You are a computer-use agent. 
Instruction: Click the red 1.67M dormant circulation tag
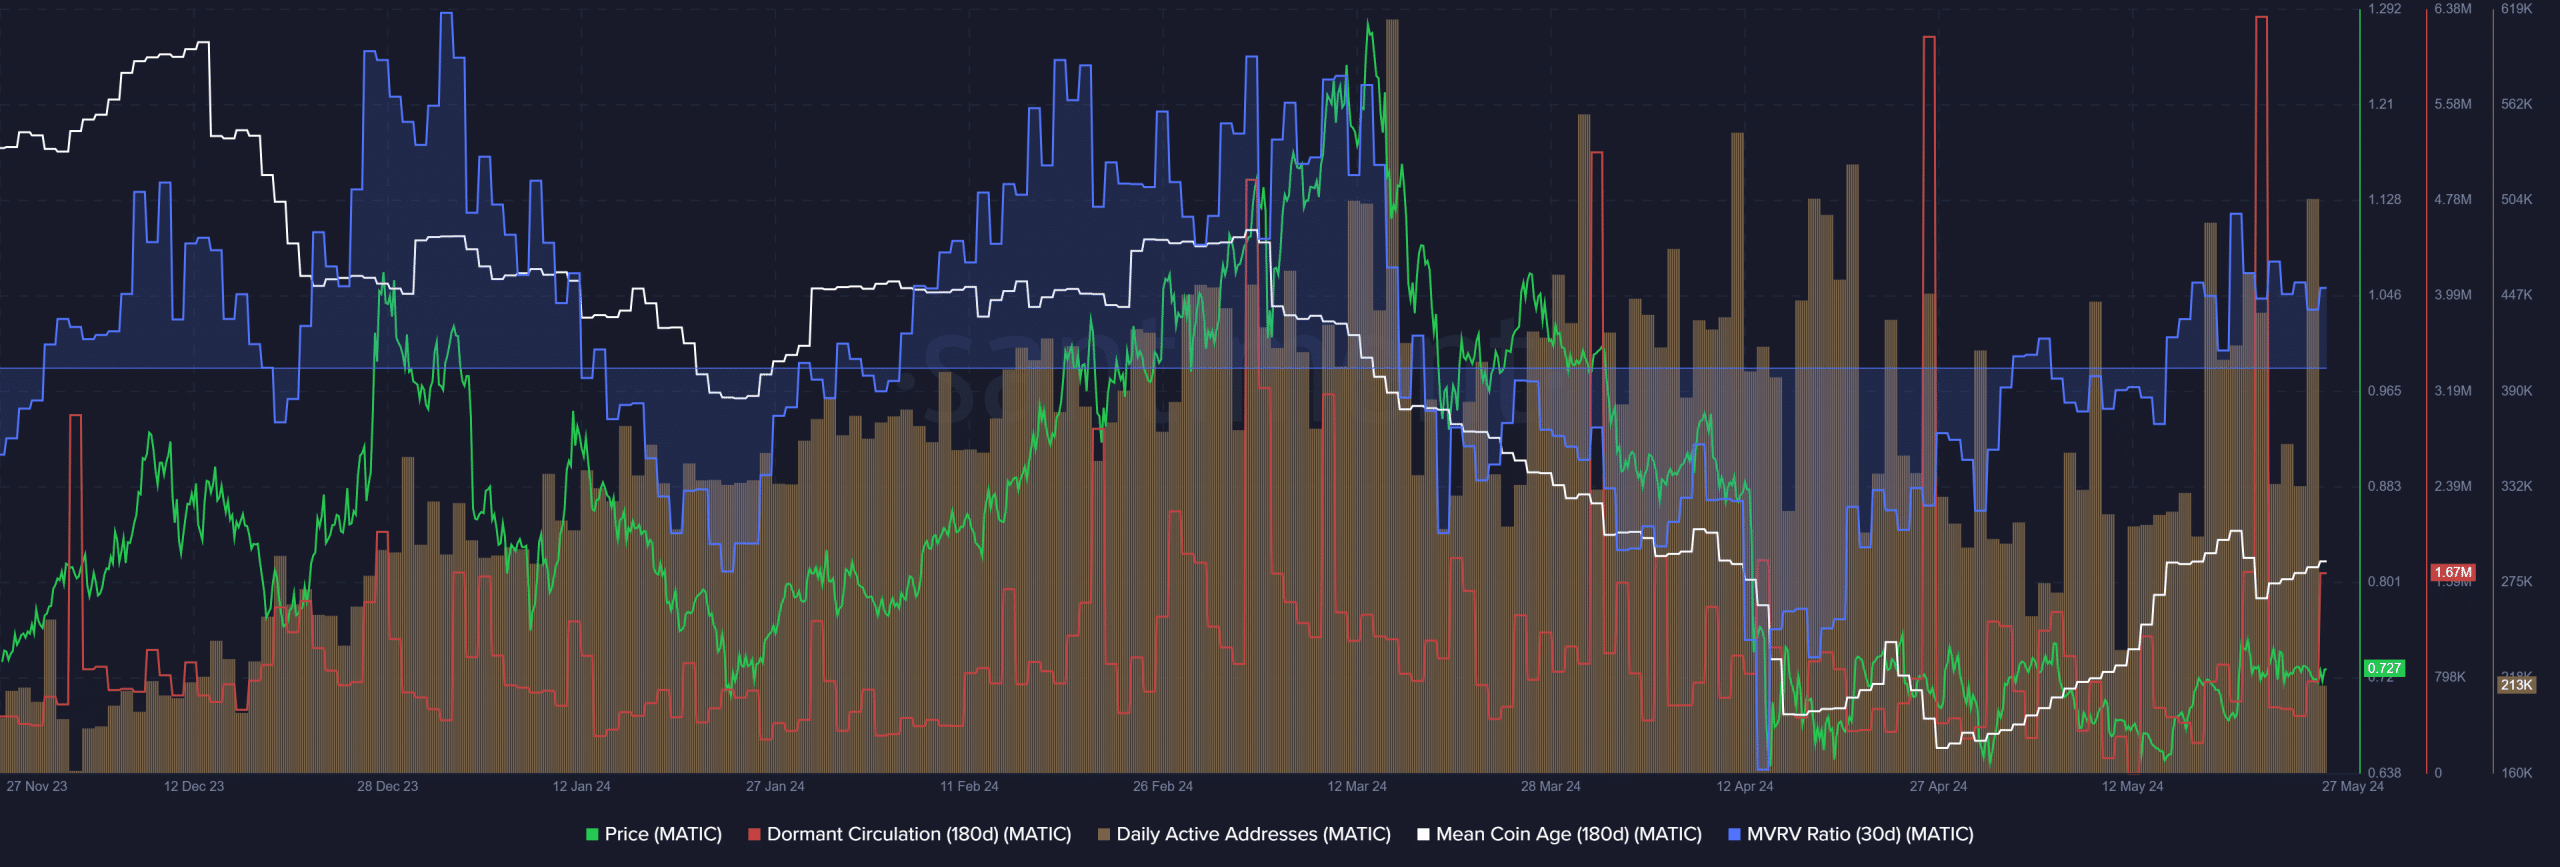pos(2453,572)
